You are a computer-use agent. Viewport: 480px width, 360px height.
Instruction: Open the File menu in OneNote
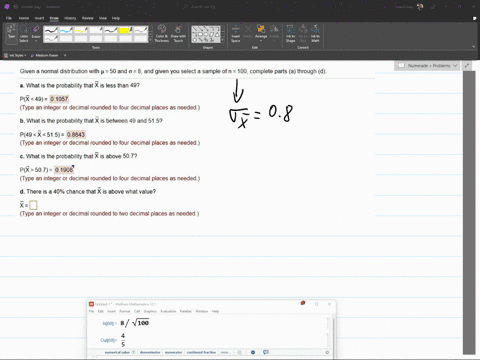click(9, 18)
